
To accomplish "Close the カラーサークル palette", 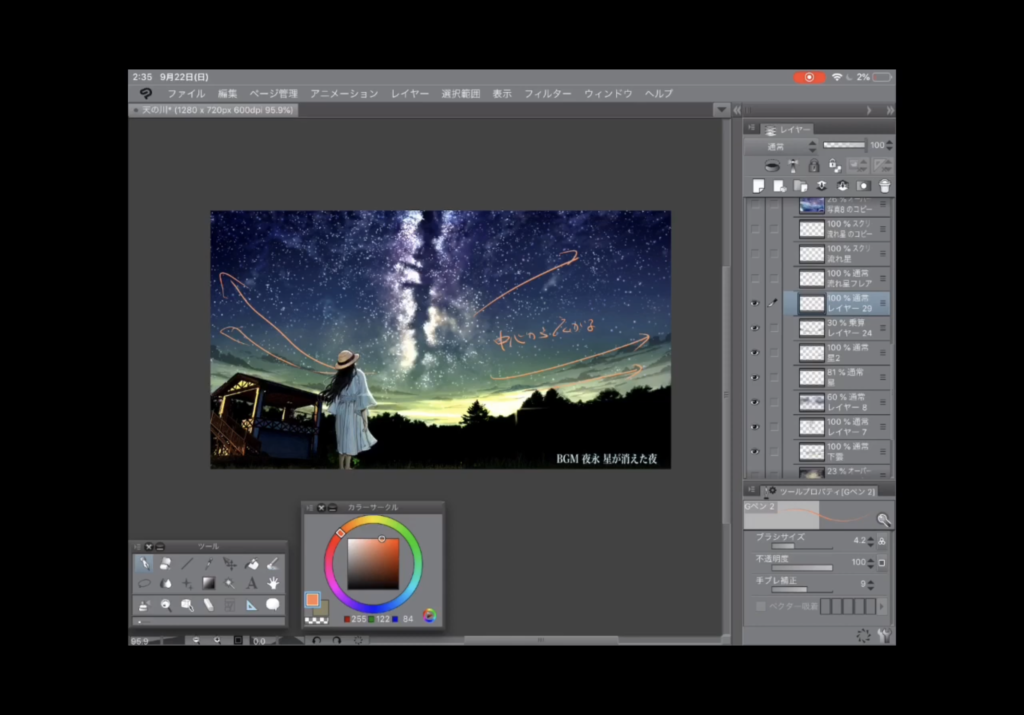I will 321,507.
